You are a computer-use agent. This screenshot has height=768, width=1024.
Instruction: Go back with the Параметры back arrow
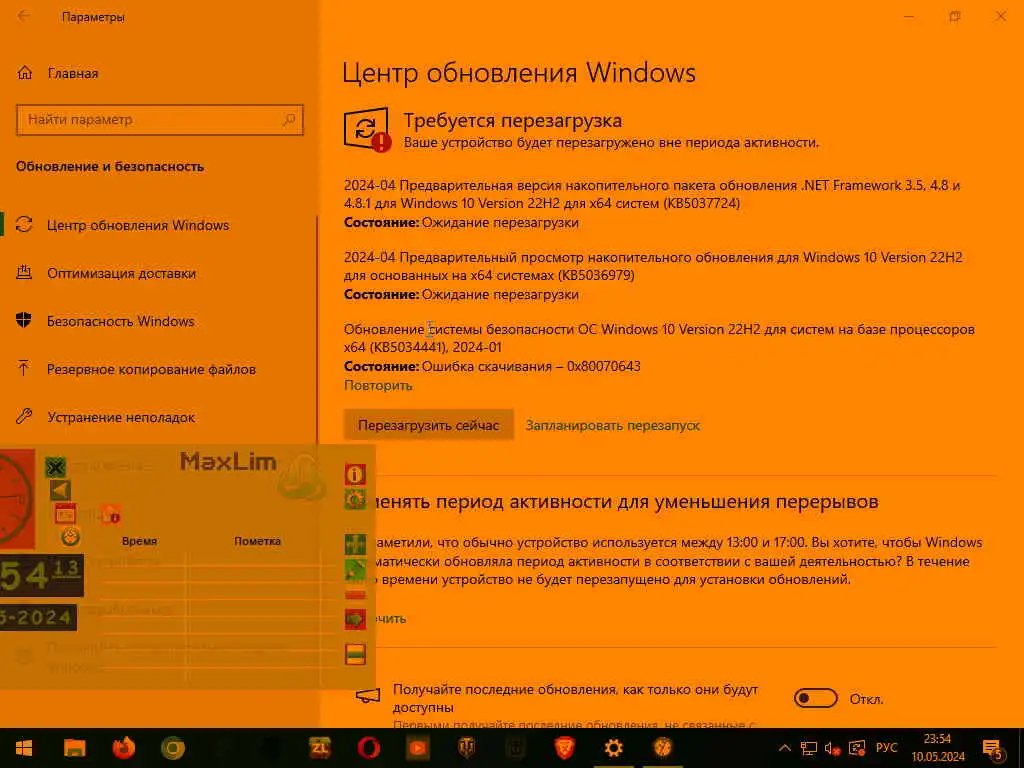point(24,16)
